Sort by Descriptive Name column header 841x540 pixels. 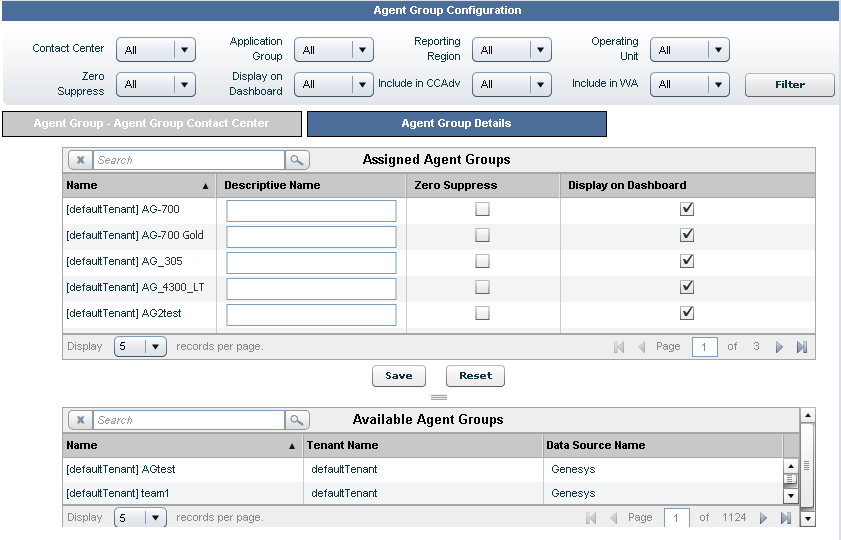tap(311, 186)
